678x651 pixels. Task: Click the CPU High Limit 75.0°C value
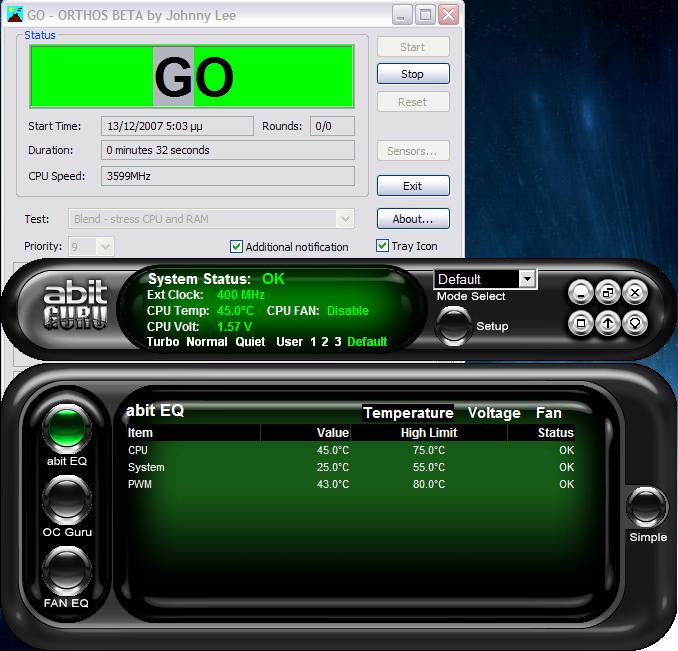pyautogui.click(x=429, y=450)
